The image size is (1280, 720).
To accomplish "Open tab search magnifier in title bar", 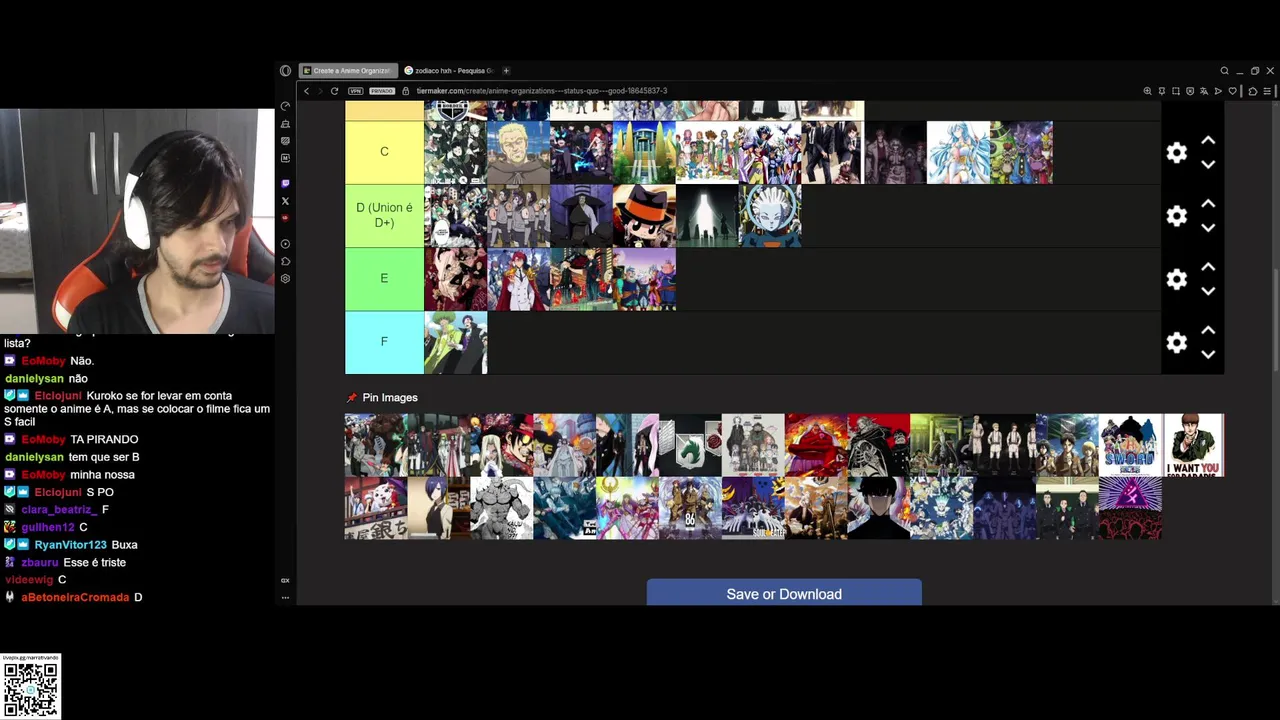I will (1224, 71).
